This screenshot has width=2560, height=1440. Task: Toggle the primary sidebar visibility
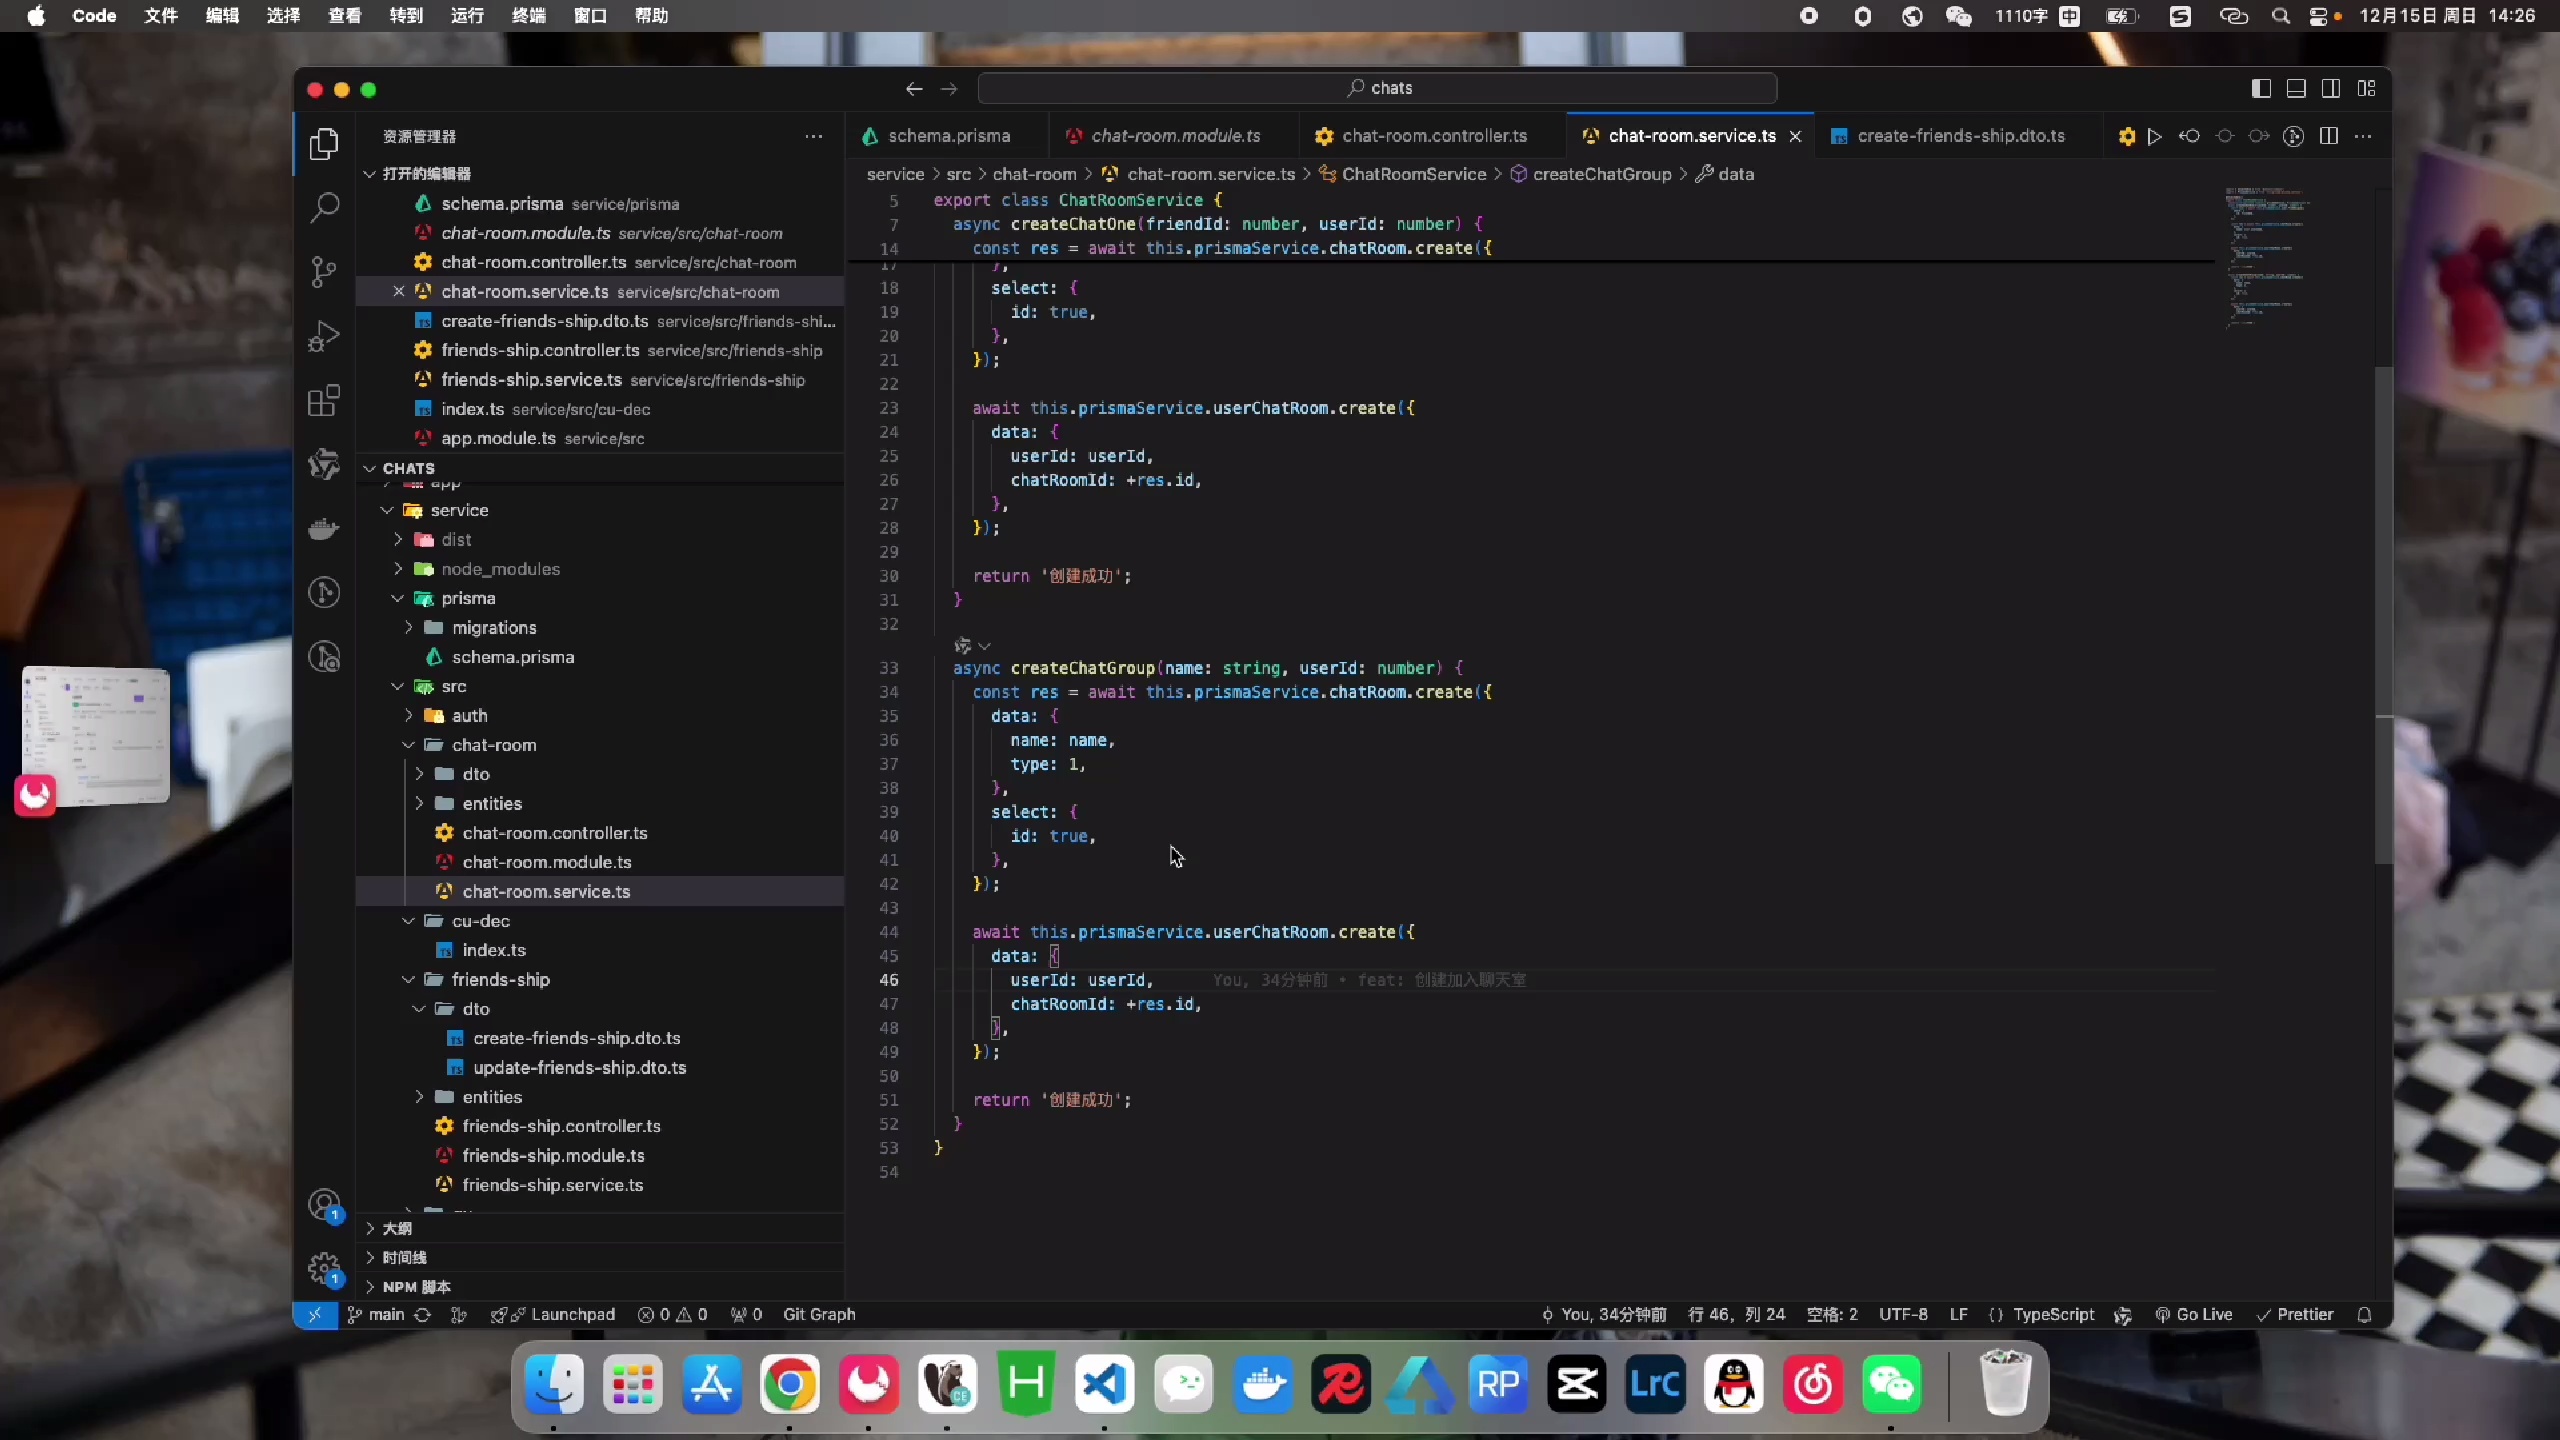pos(2259,88)
